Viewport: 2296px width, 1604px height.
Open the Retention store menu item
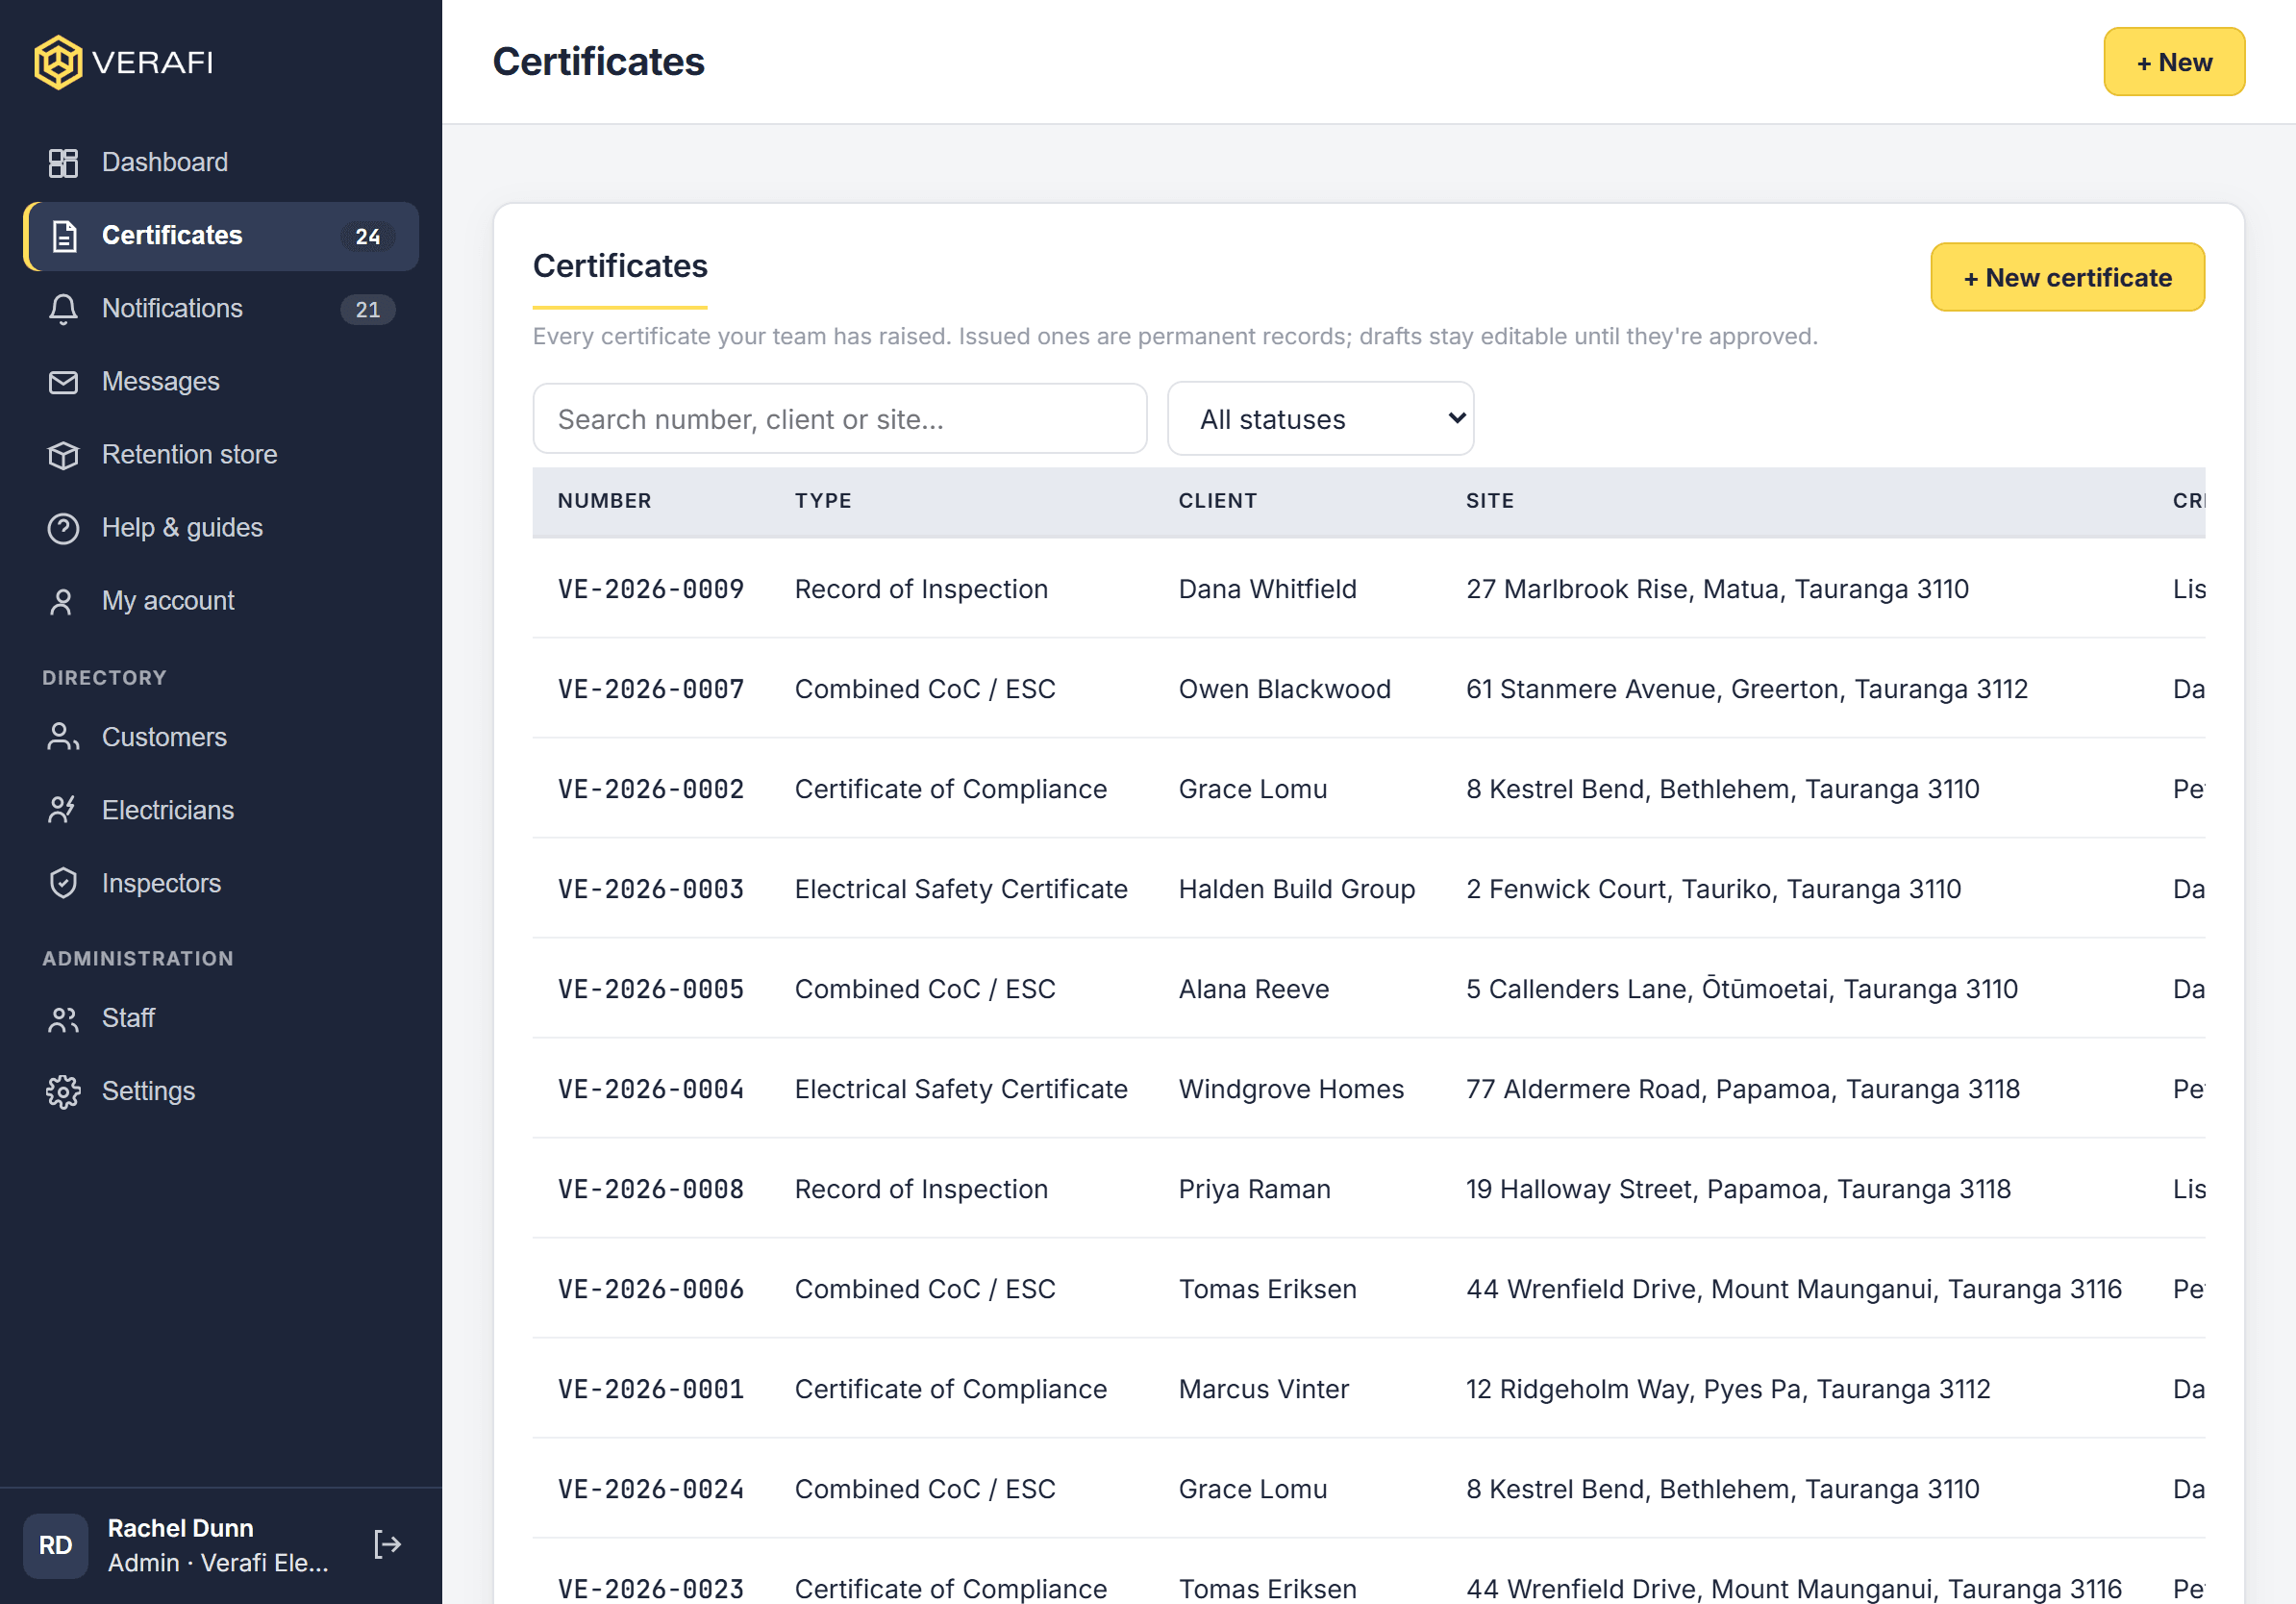tap(221, 455)
